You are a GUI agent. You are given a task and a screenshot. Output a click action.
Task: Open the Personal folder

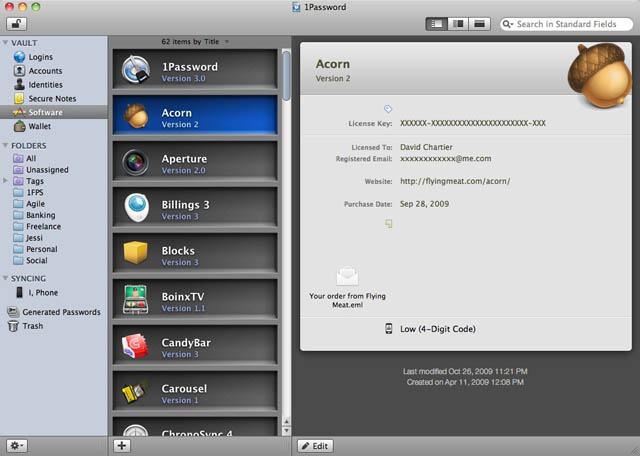click(42, 249)
